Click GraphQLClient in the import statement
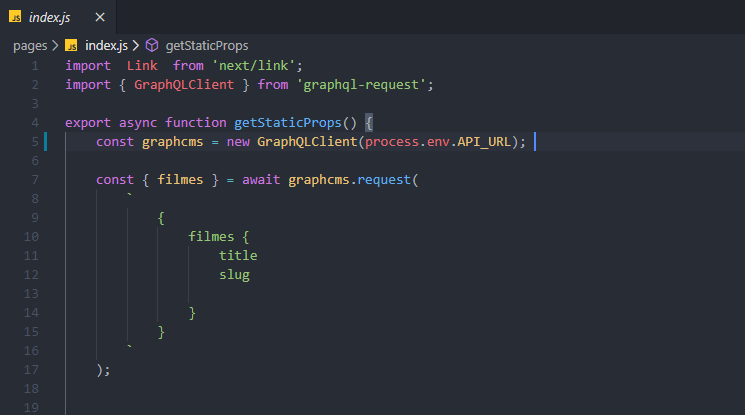 click(184, 85)
